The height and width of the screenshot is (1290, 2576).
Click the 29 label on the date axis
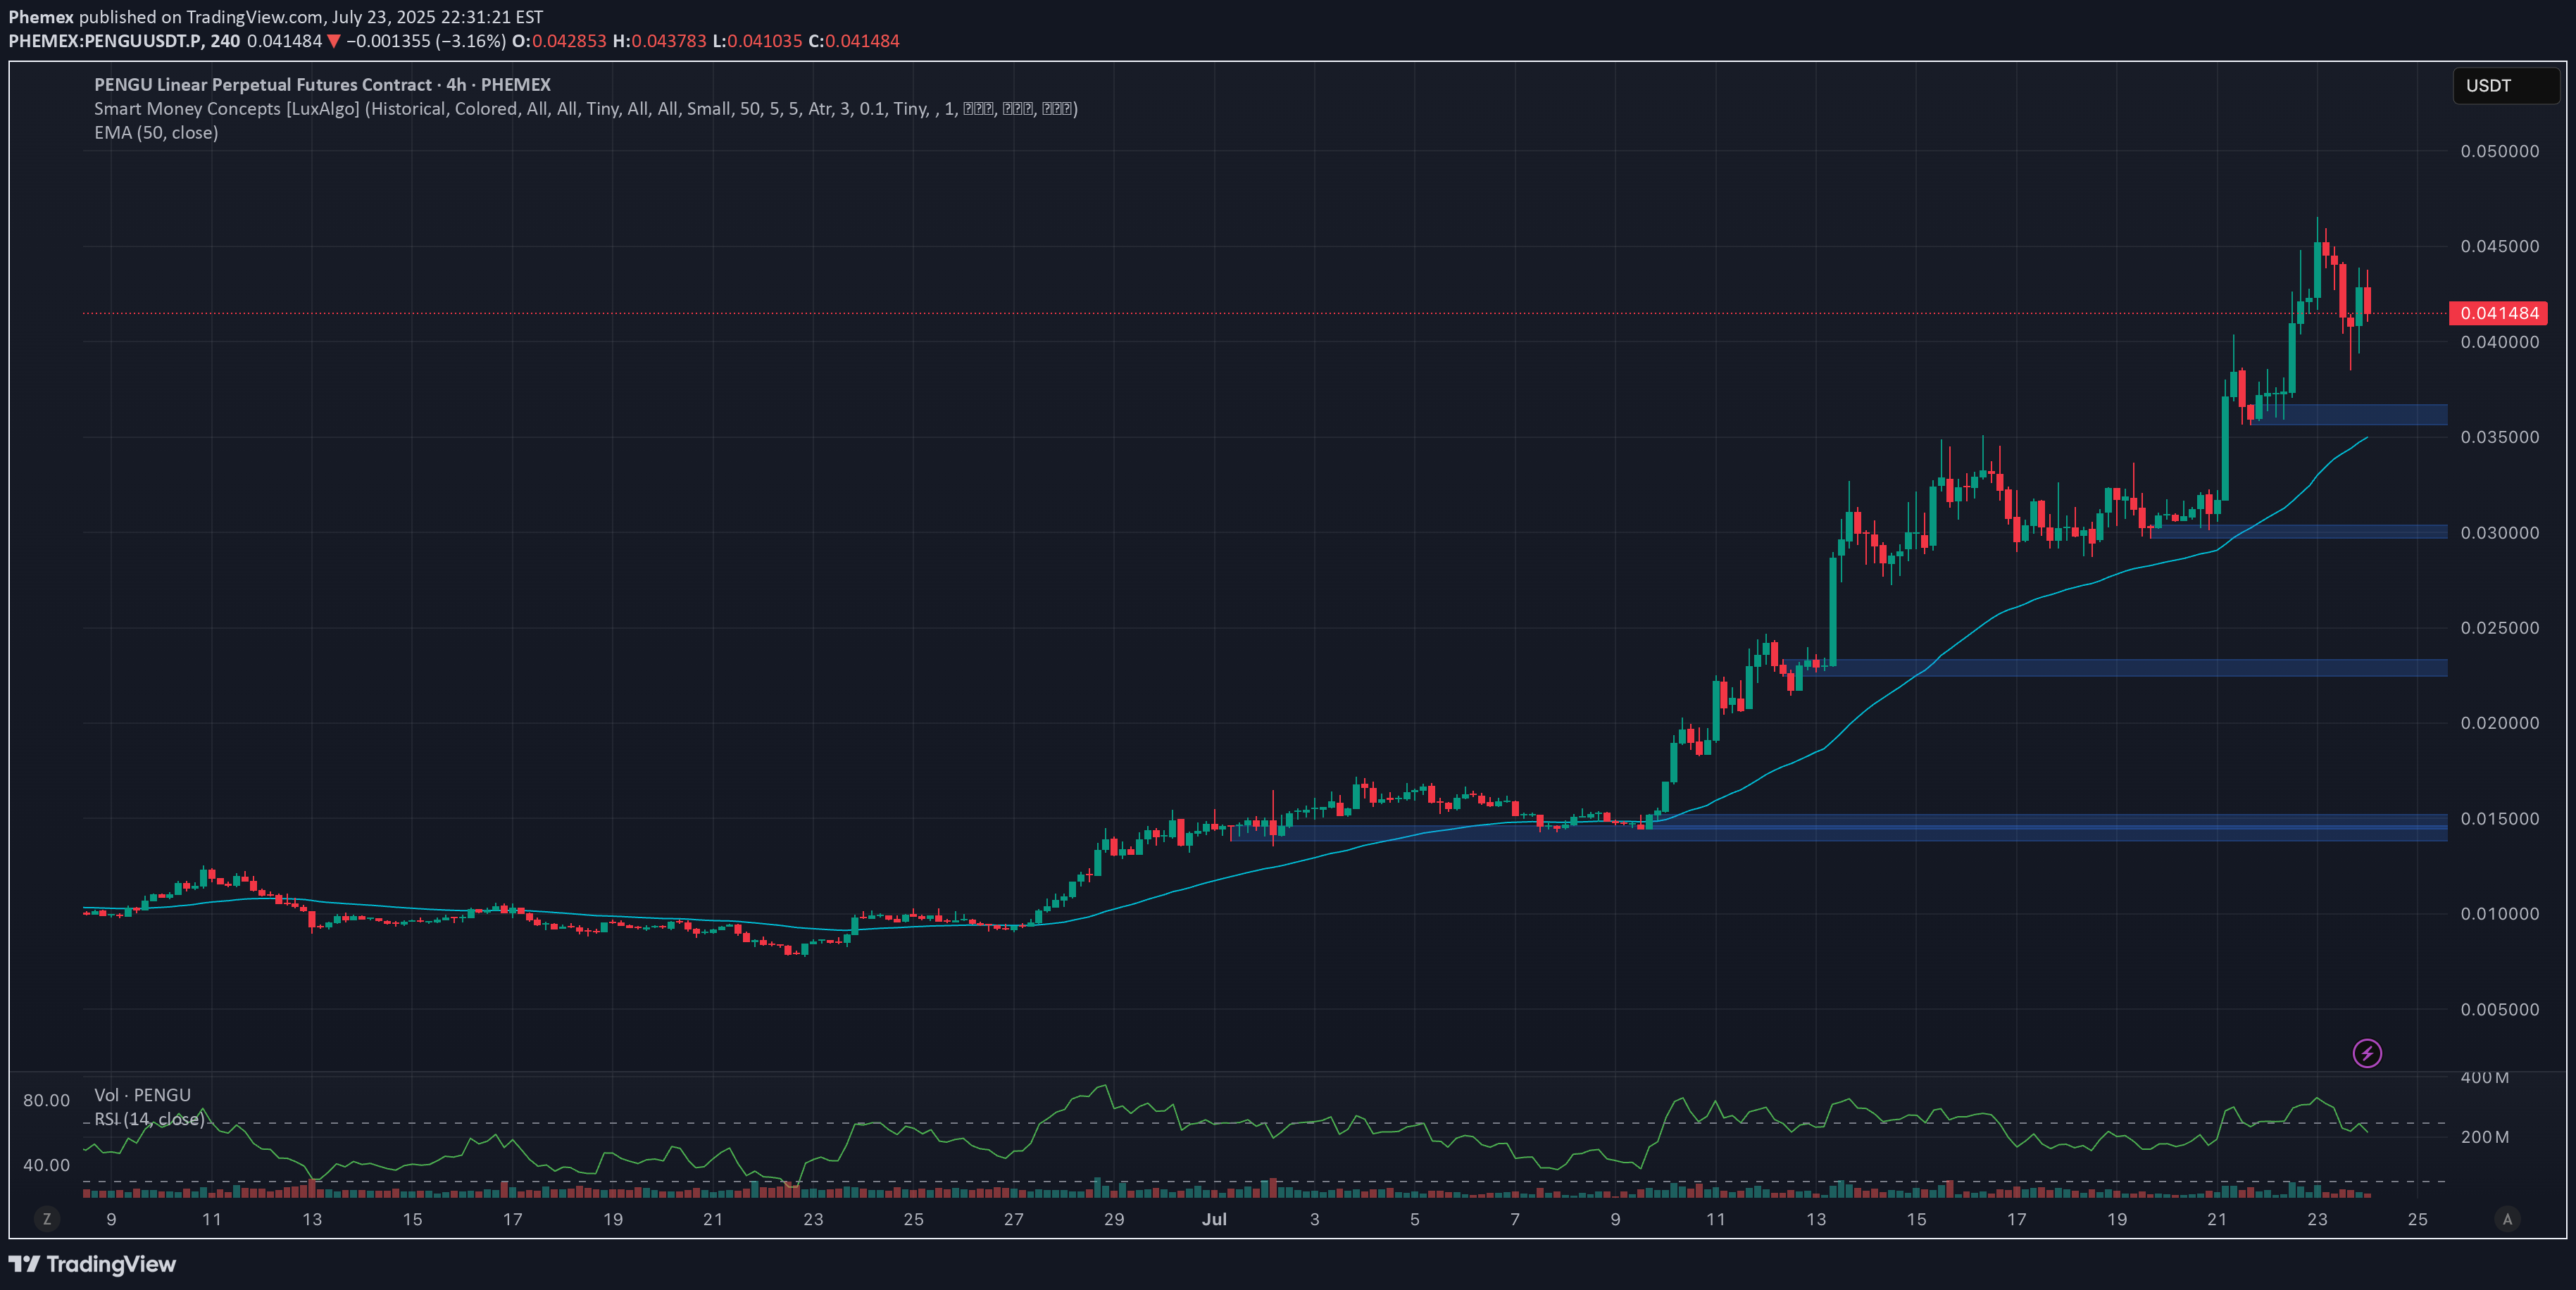click(x=1114, y=1219)
